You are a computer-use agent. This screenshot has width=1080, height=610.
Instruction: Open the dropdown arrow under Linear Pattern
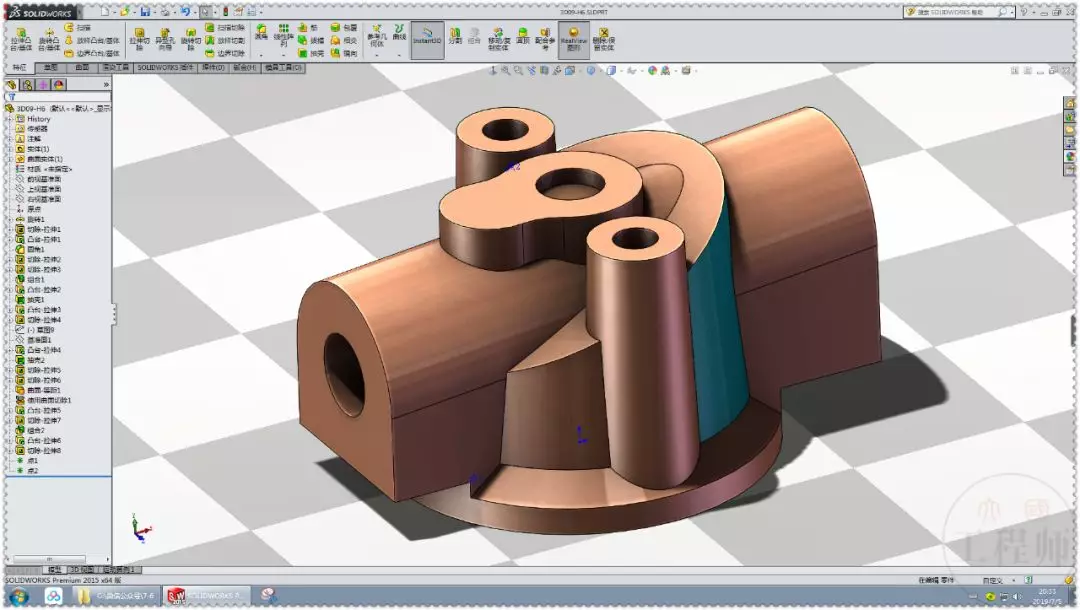(283, 55)
